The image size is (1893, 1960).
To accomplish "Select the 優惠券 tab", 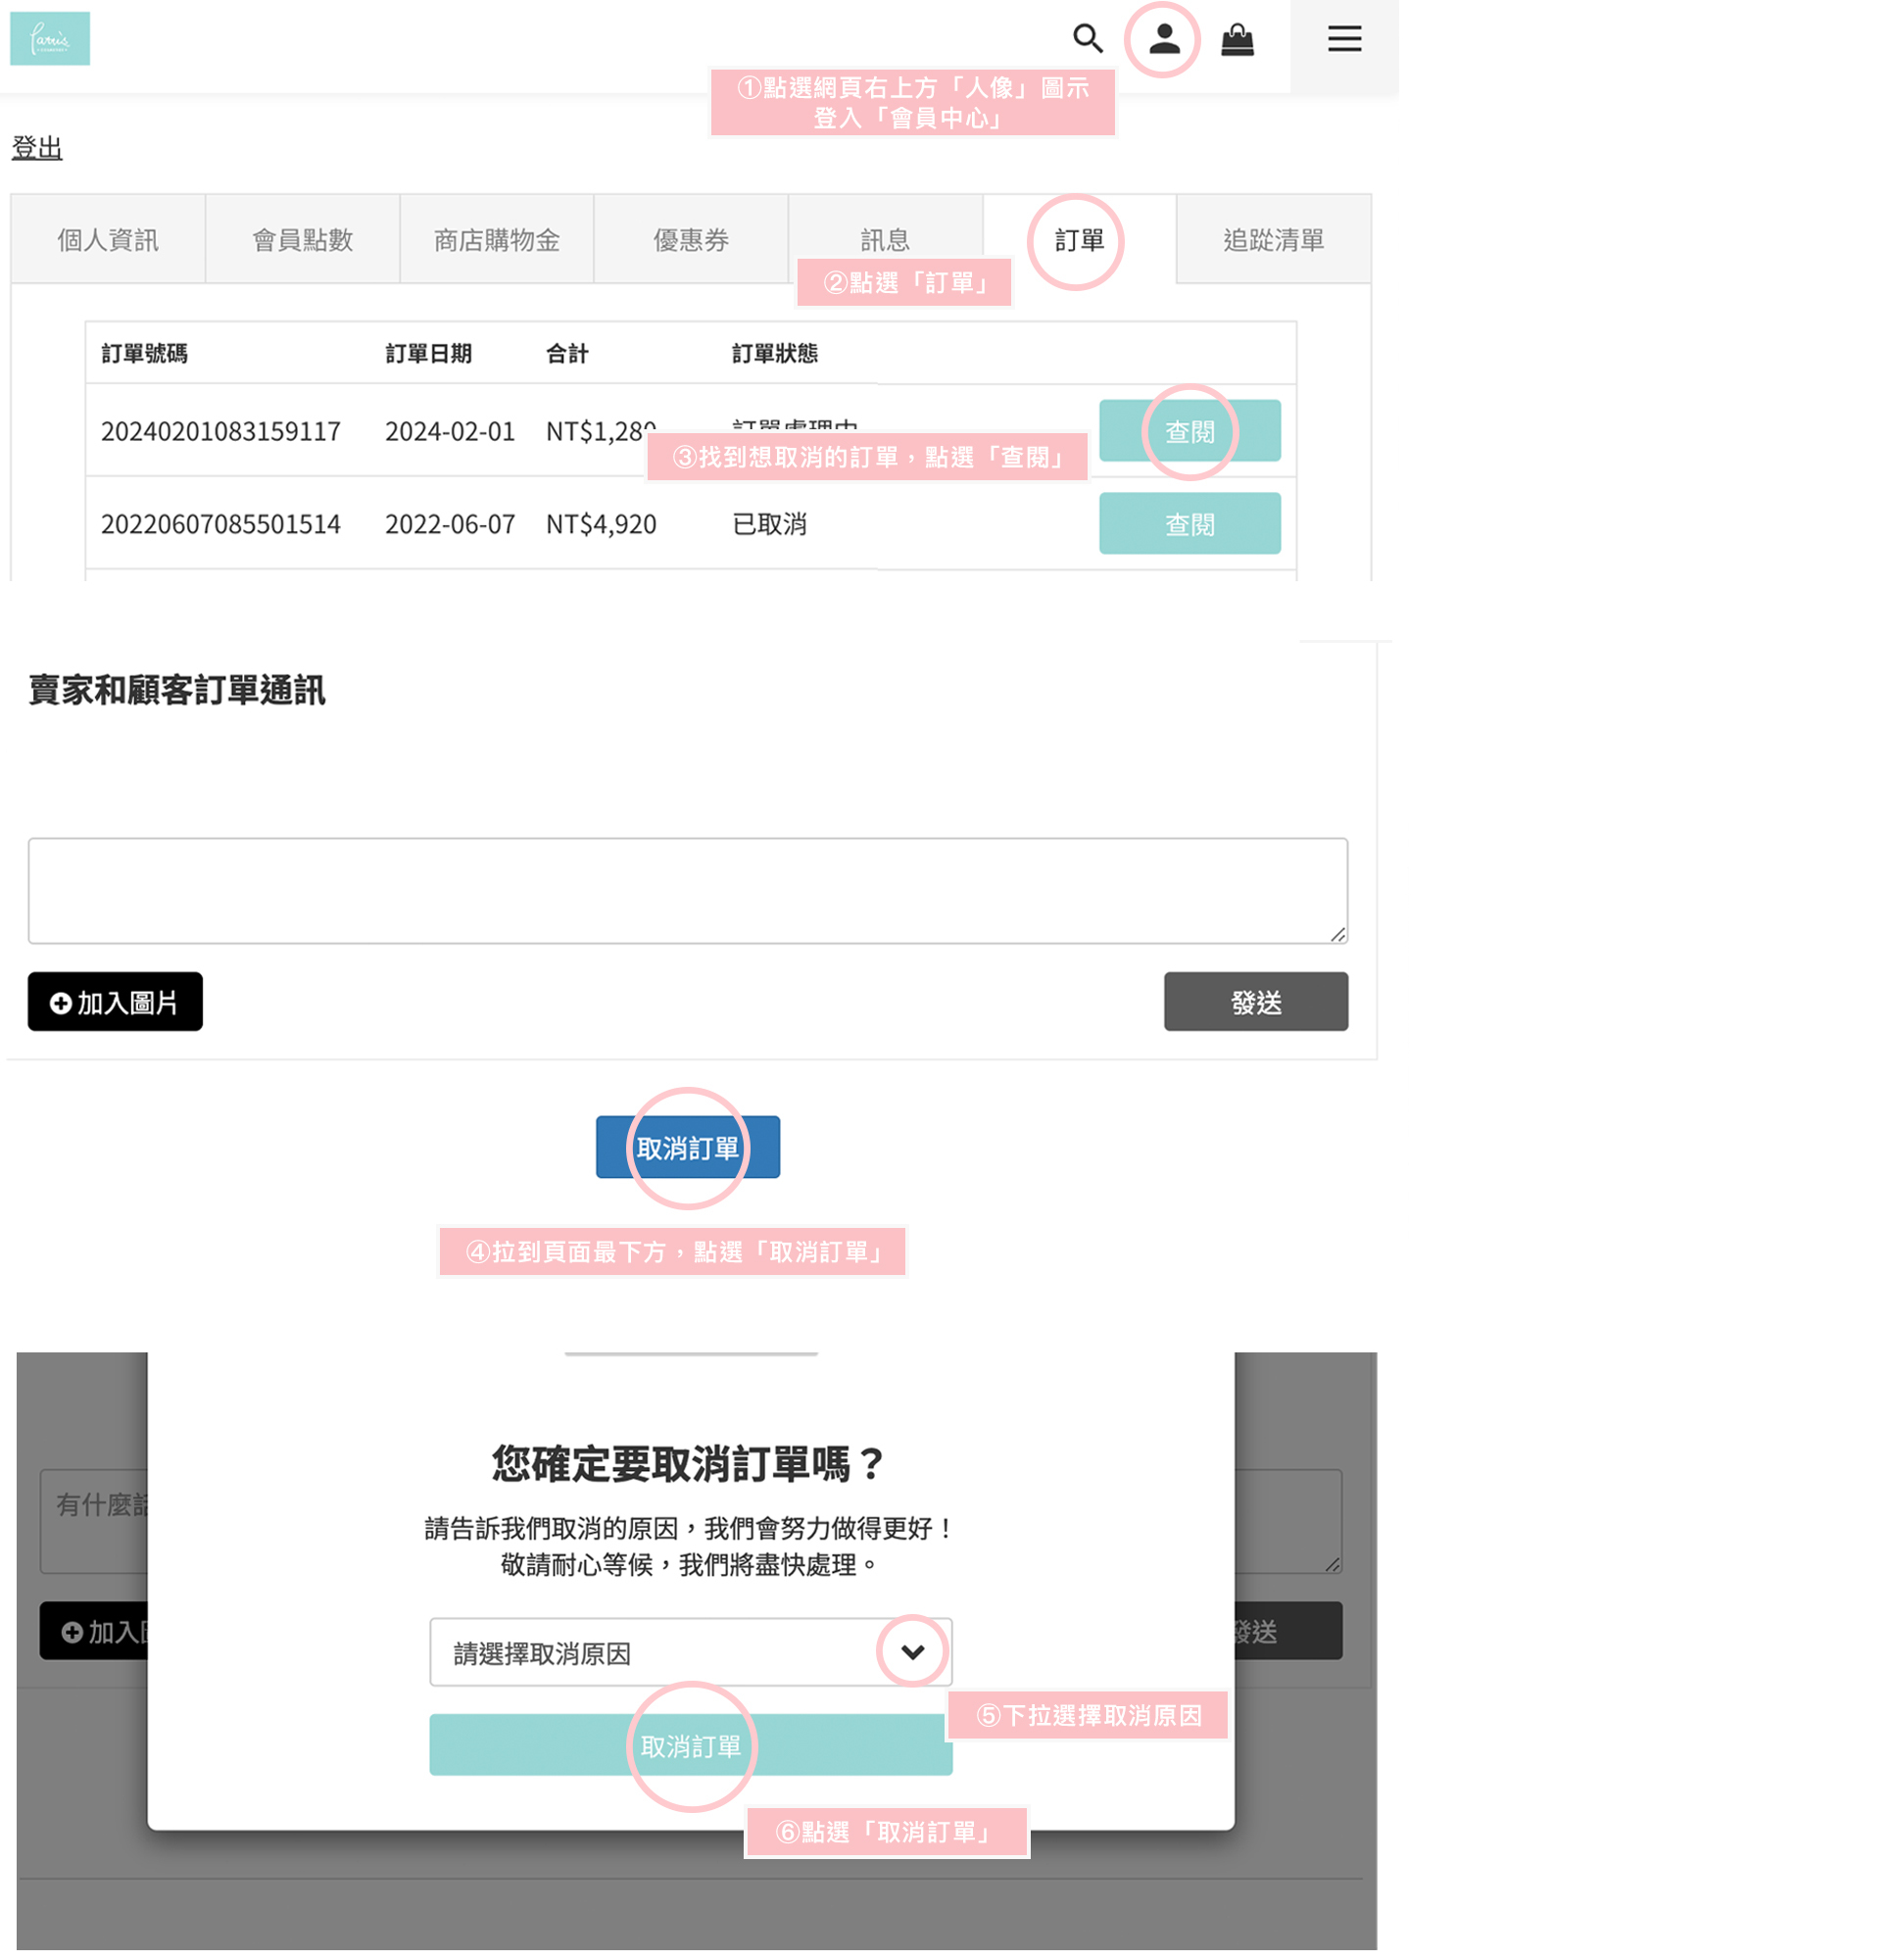I will point(690,240).
